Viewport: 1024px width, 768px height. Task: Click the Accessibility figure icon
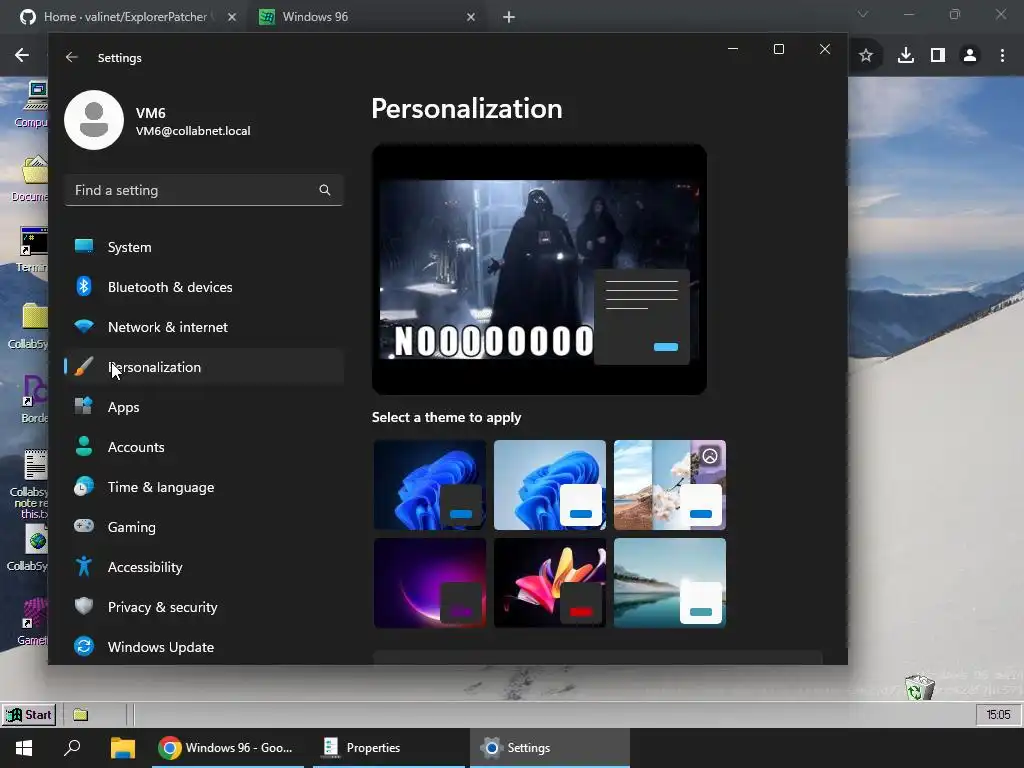(84, 566)
